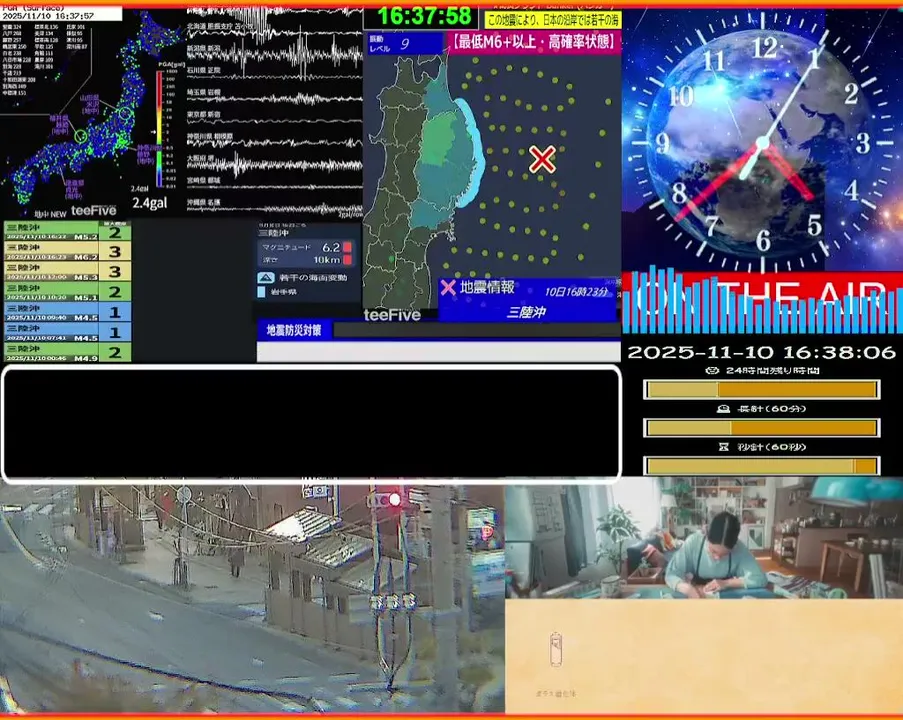
Task: Click the red square next to depth 10km
Action: [x=347, y=260]
